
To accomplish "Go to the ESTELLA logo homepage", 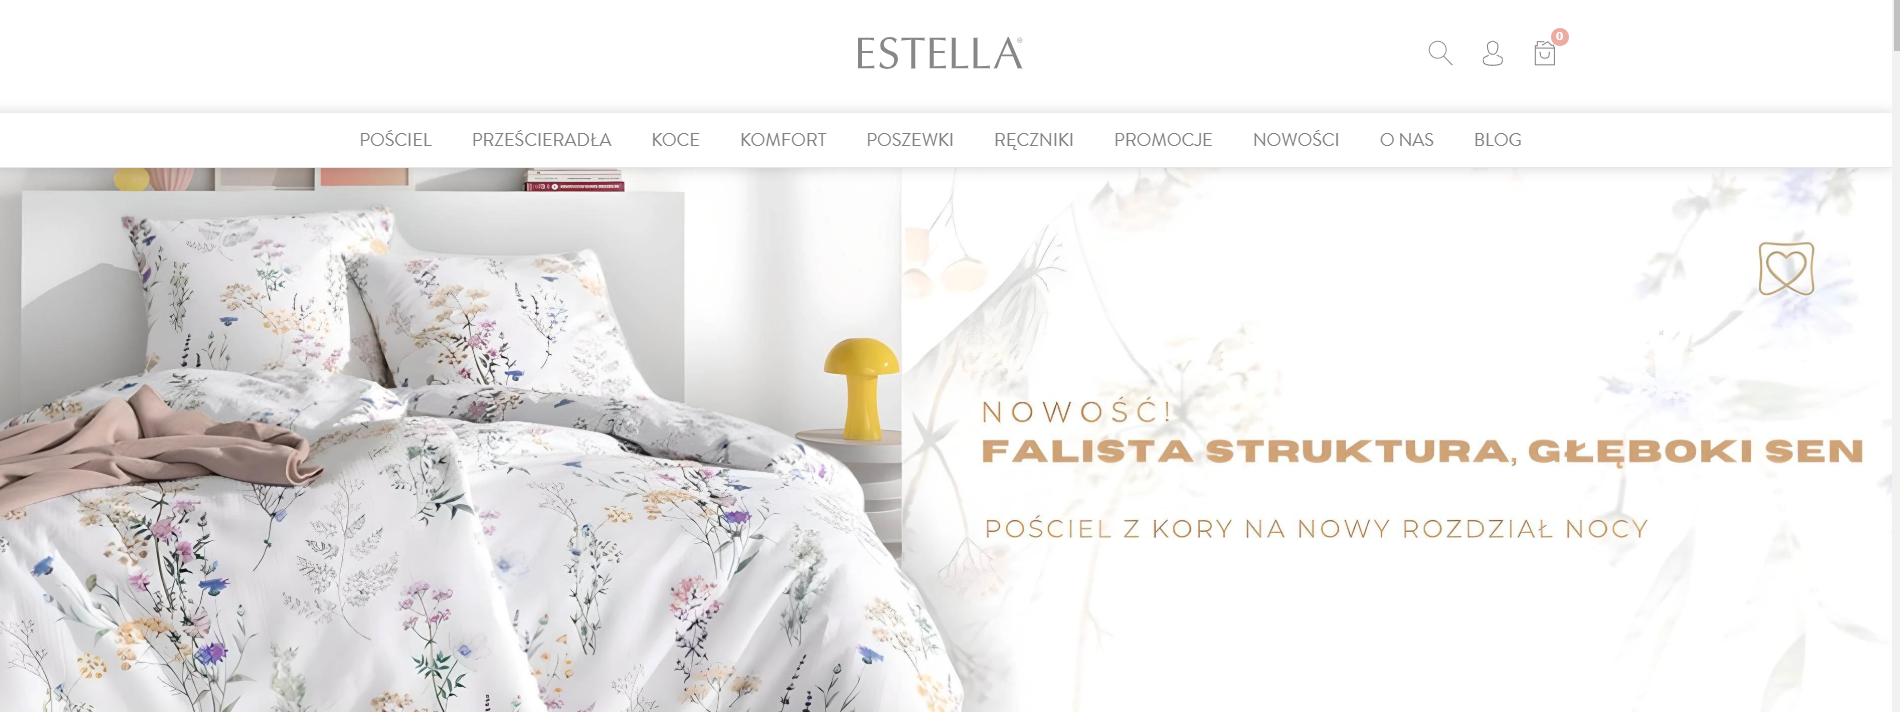I will (940, 53).
